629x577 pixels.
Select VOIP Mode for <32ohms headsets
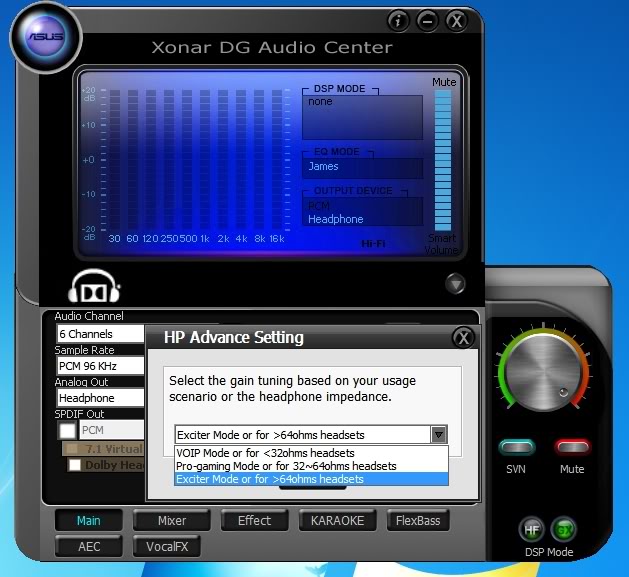tap(311, 453)
